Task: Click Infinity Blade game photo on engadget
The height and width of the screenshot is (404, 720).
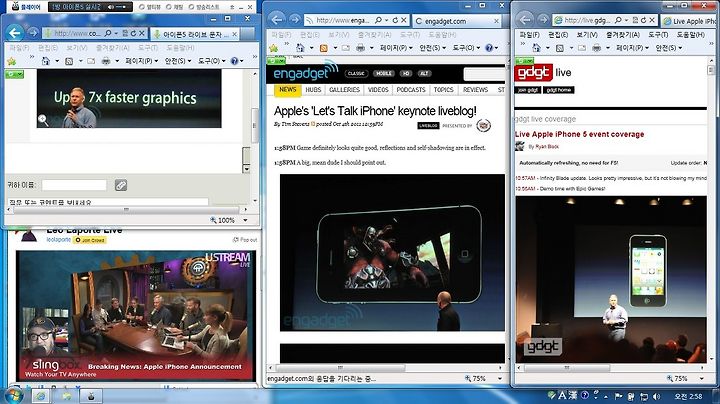Action: click(392, 252)
